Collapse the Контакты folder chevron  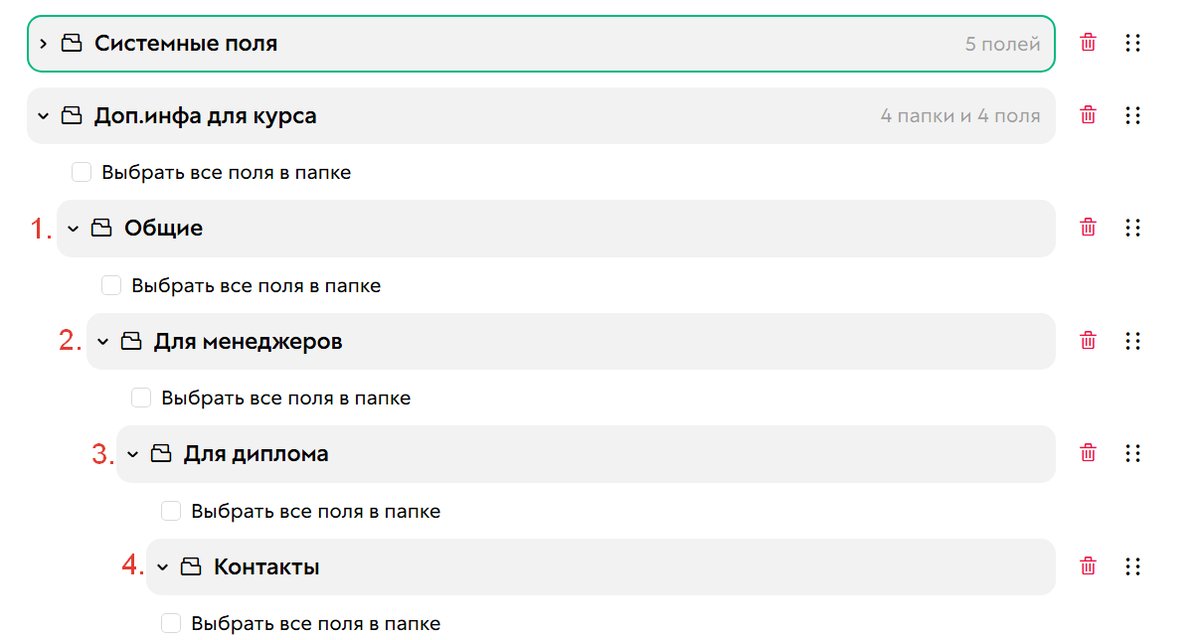tap(163, 568)
